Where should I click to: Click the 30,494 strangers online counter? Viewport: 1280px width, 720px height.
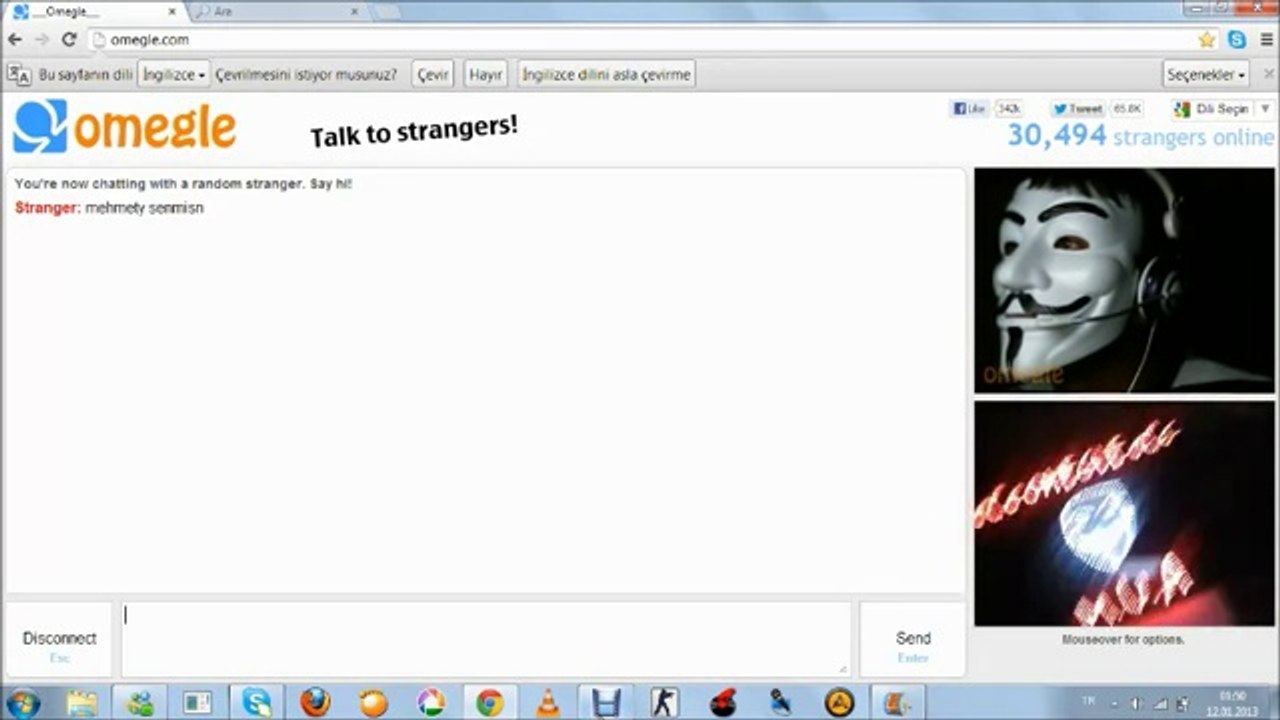point(1141,136)
